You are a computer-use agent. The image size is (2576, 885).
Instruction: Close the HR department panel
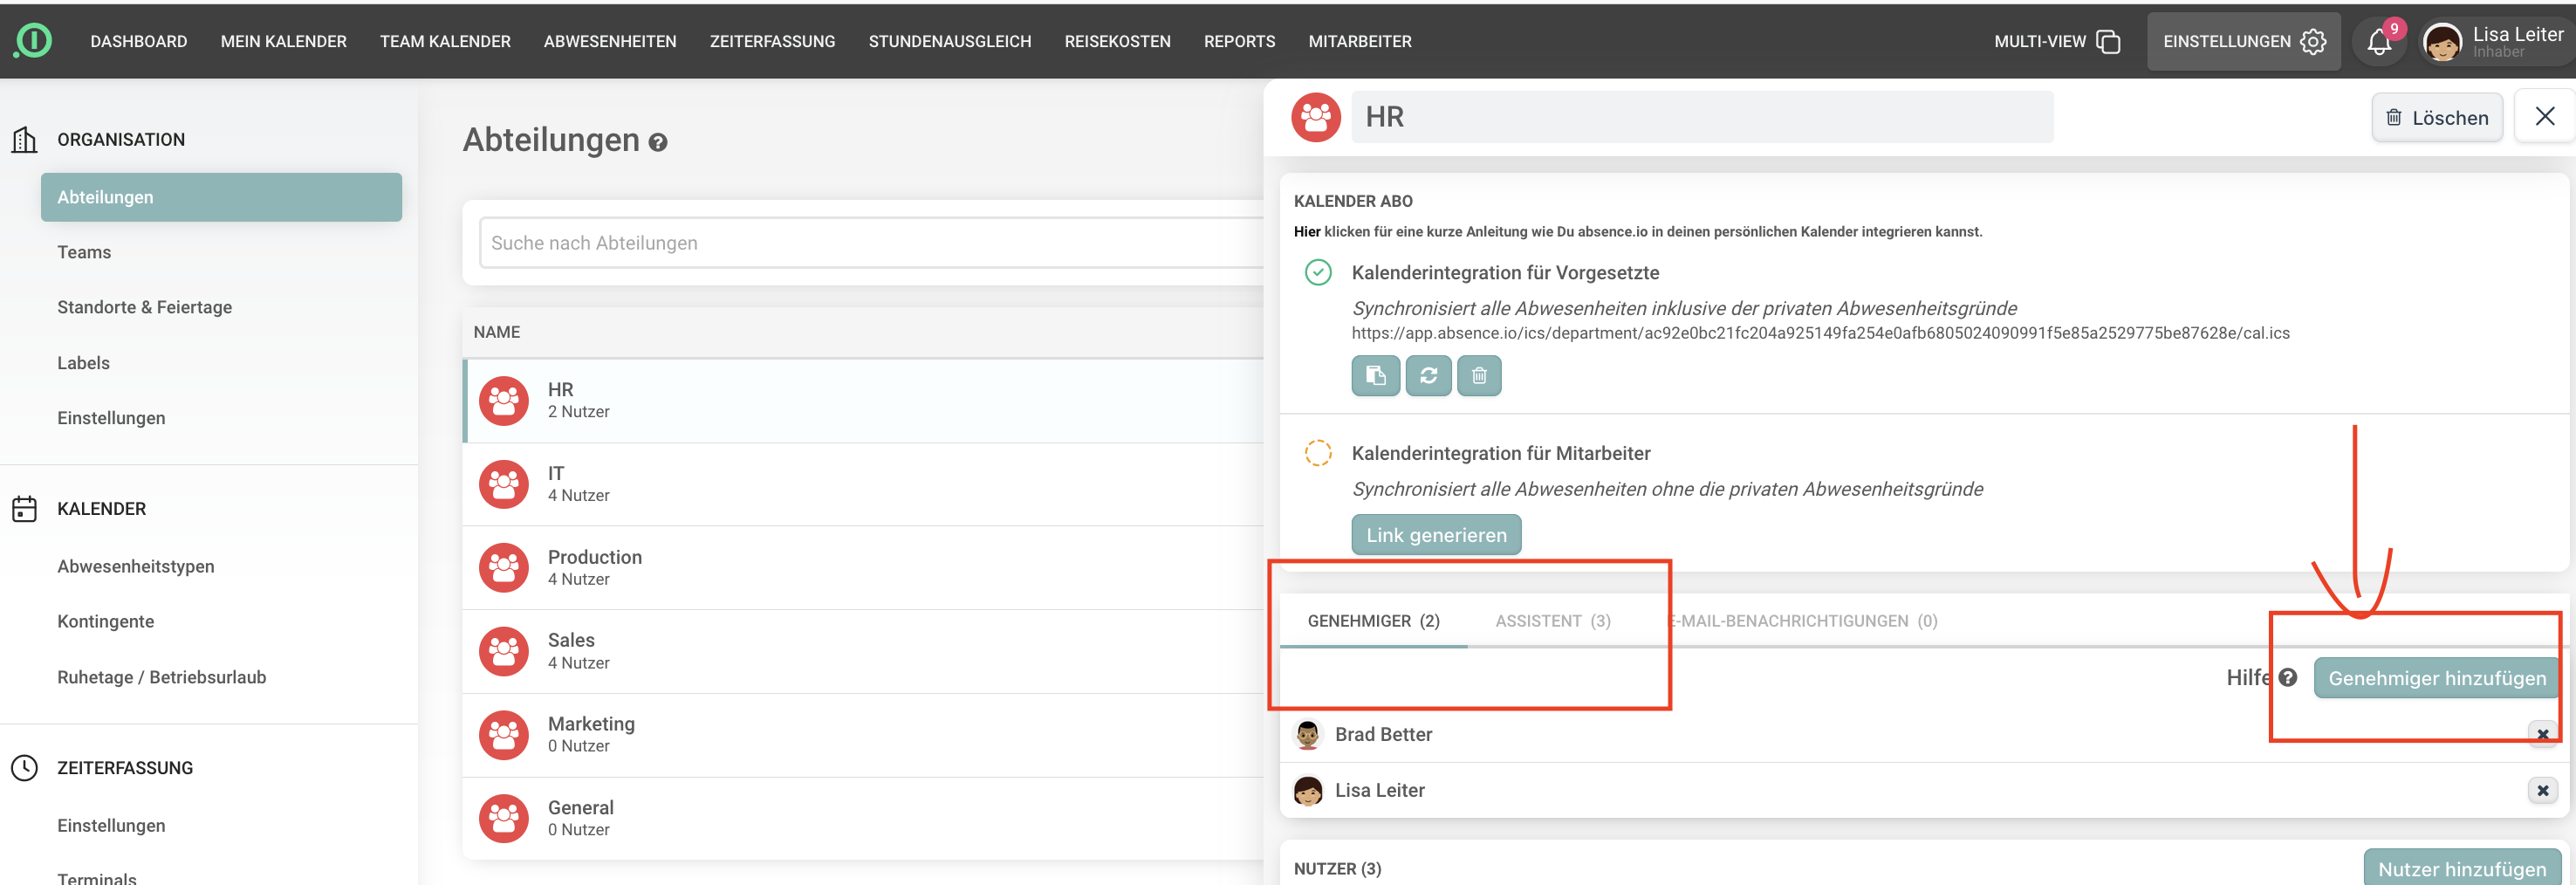(2545, 116)
